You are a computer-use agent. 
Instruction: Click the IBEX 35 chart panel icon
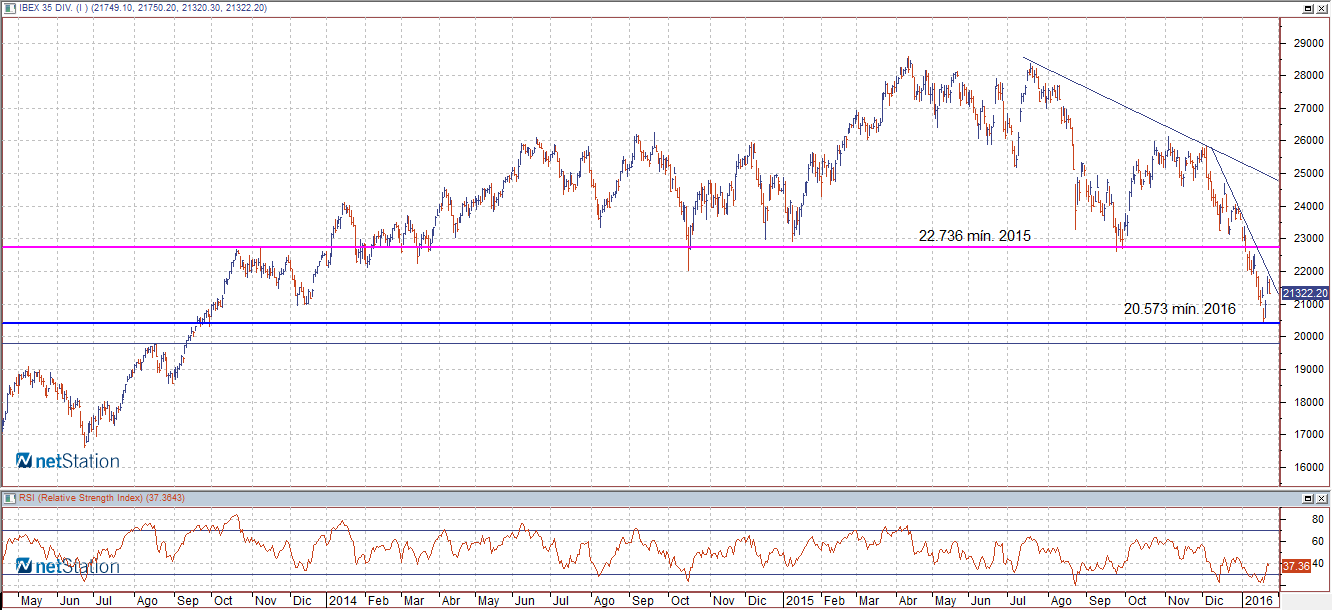click(9, 8)
